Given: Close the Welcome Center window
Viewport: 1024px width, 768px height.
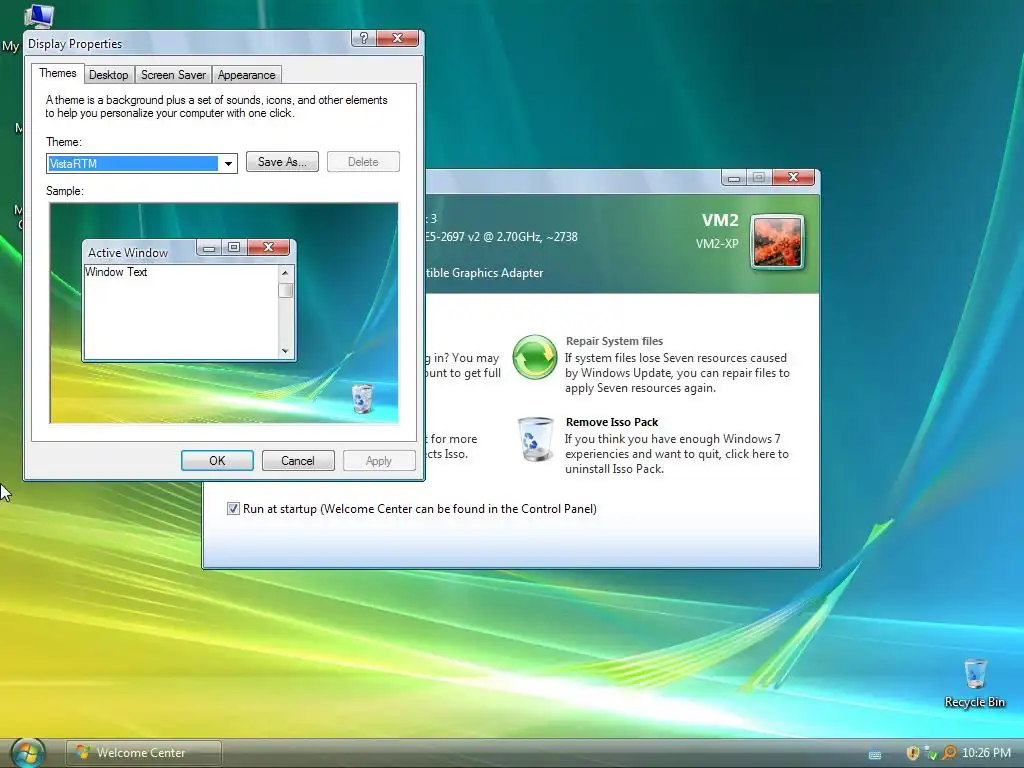Looking at the screenshot, I should (x=793, y=177).
